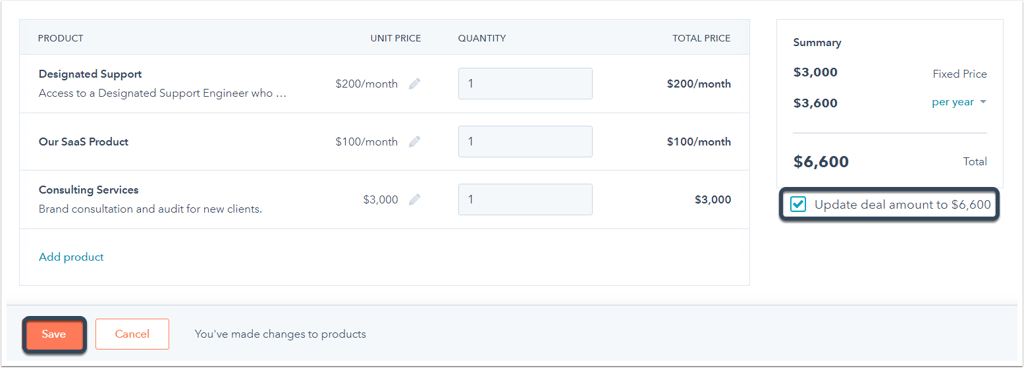Edit the Designated Support unit price pencil
The height and width of the screenshot is (368, 1024).
click(x=414, y=84)
